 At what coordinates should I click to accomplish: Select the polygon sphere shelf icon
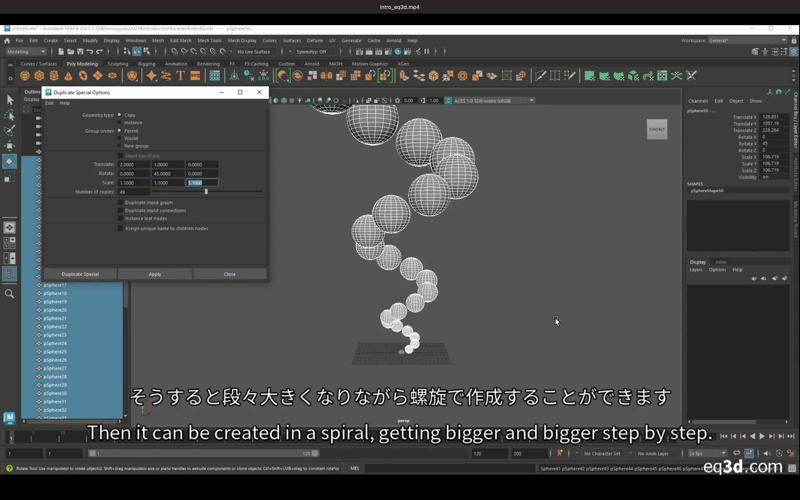[x=26, y=75]
